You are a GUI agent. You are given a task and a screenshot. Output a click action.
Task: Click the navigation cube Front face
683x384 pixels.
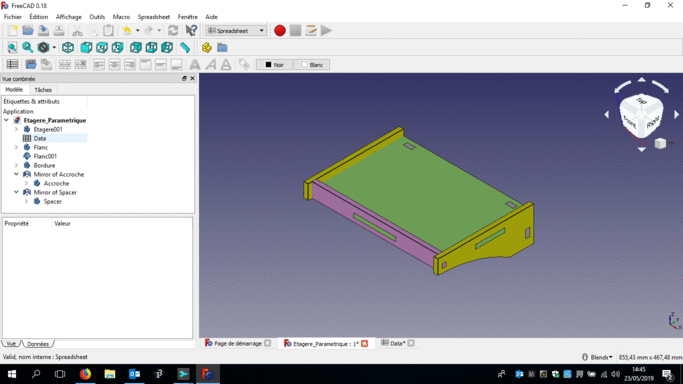tap(629, 121)
